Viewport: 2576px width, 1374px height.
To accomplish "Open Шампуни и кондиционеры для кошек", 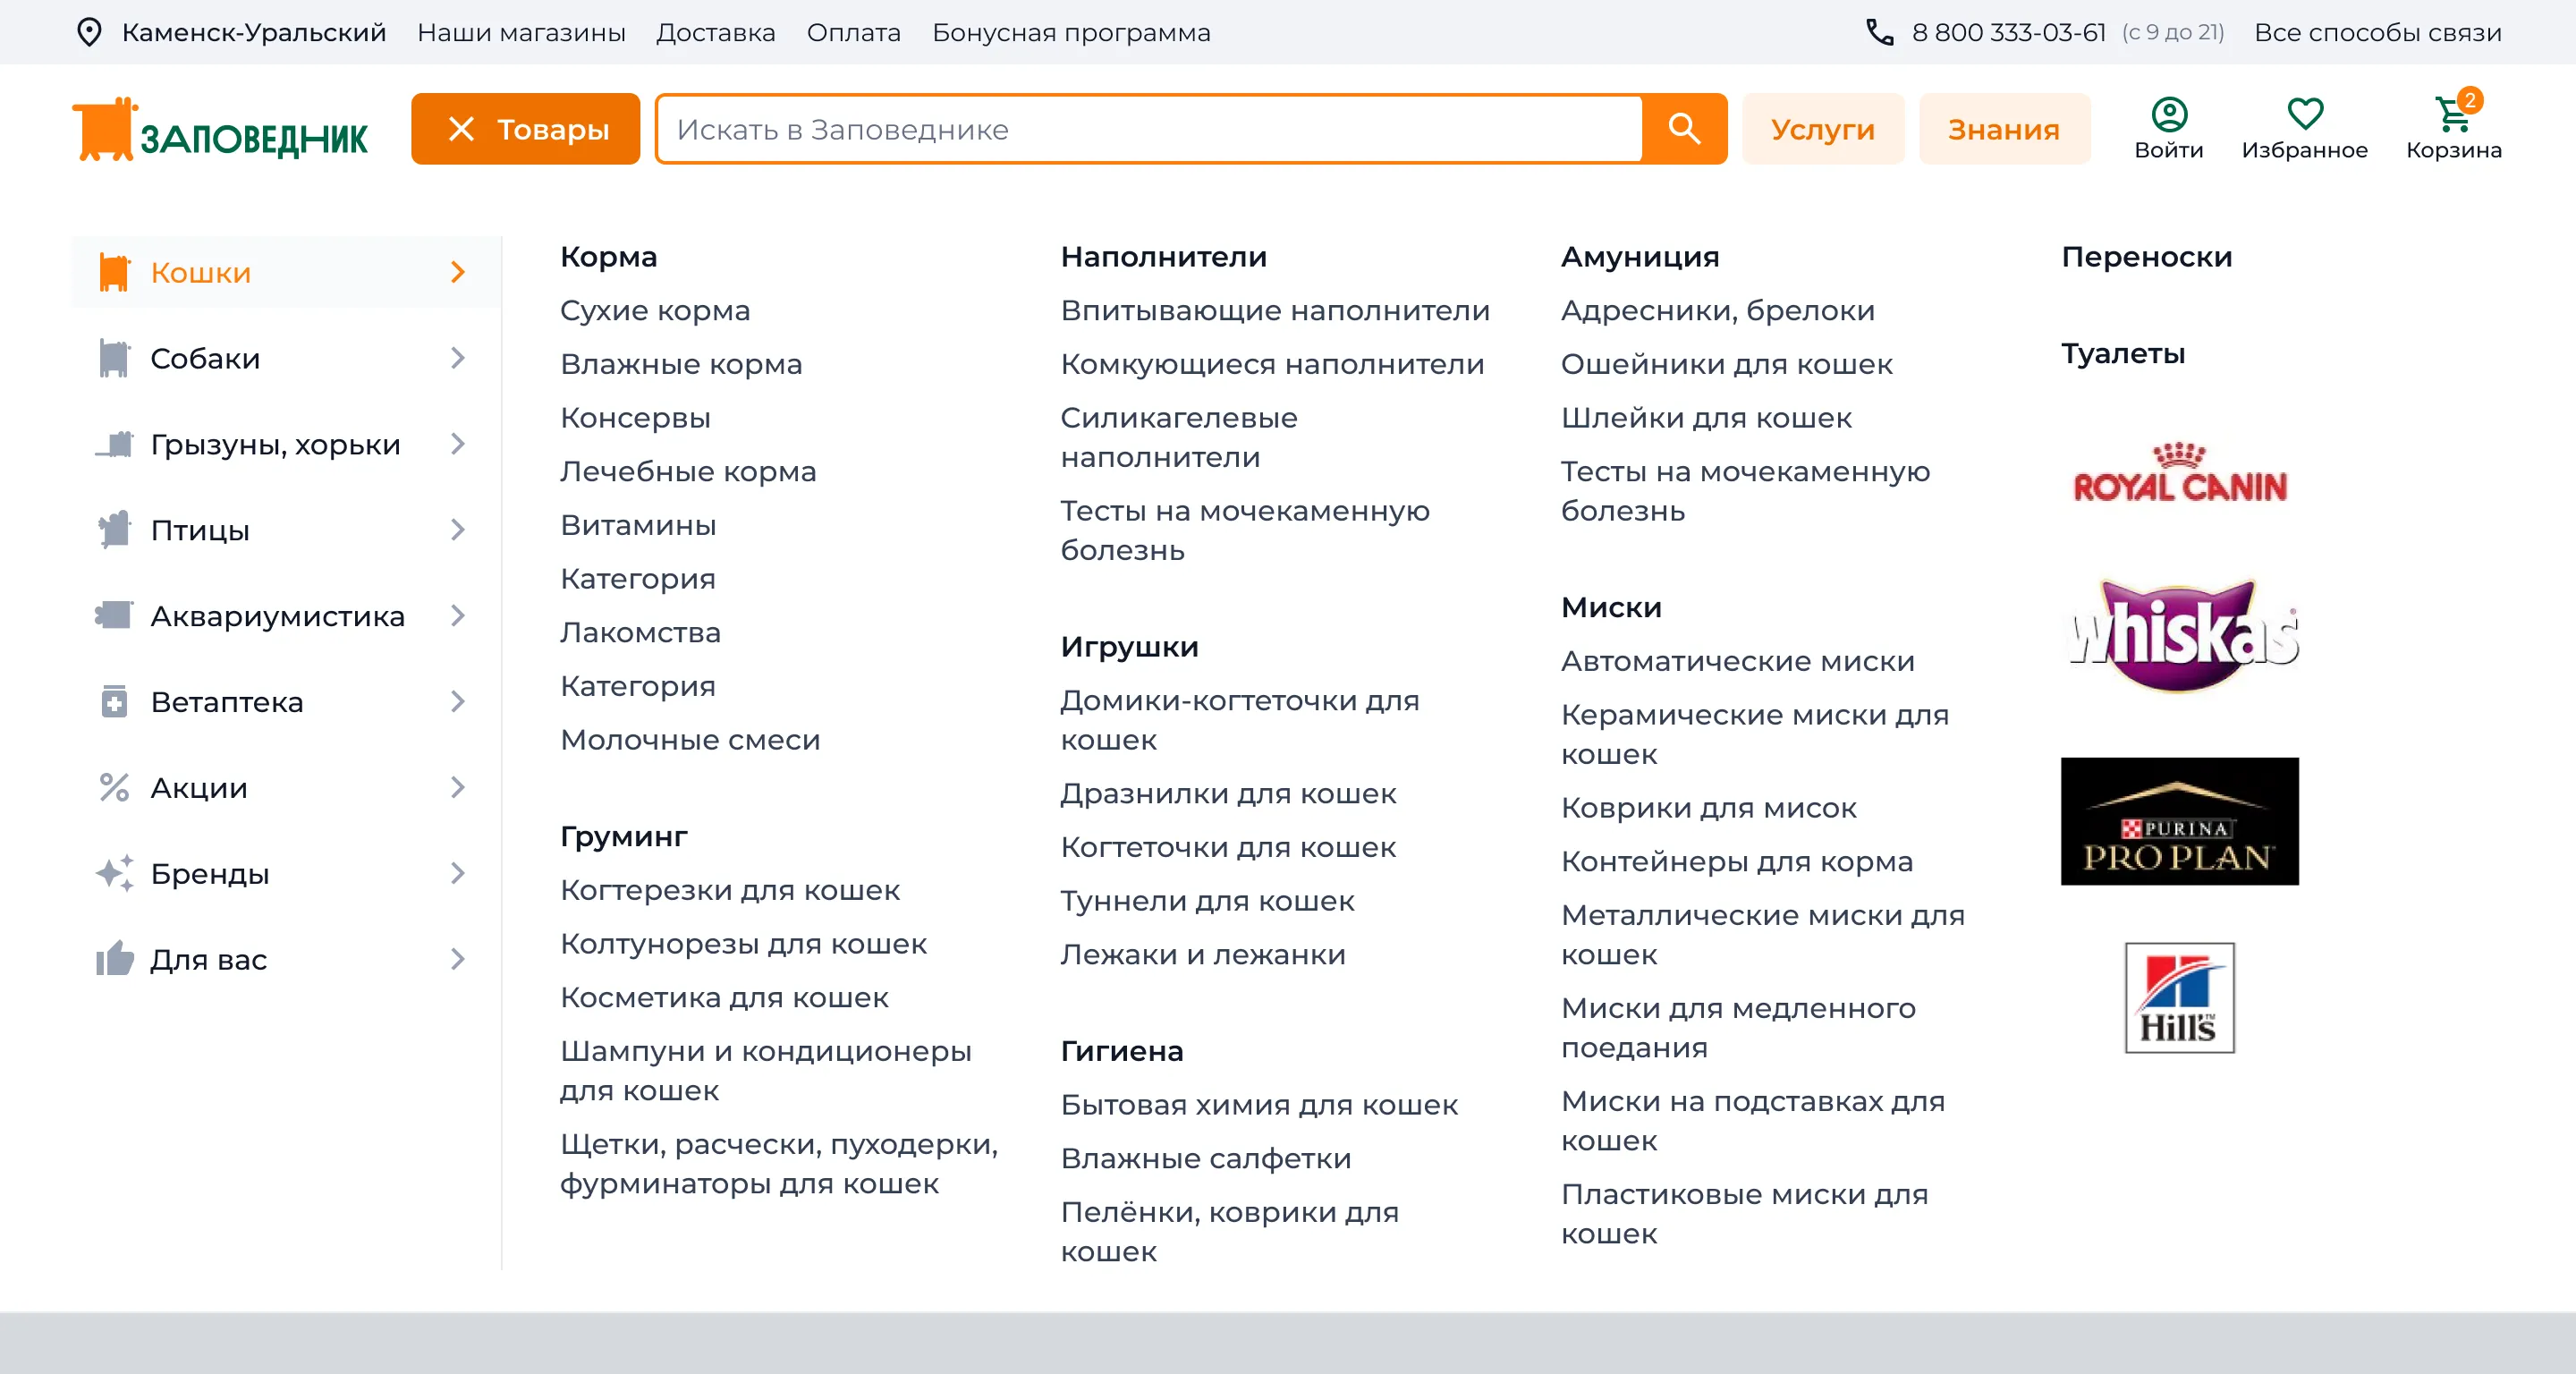I will point(765,1071).
